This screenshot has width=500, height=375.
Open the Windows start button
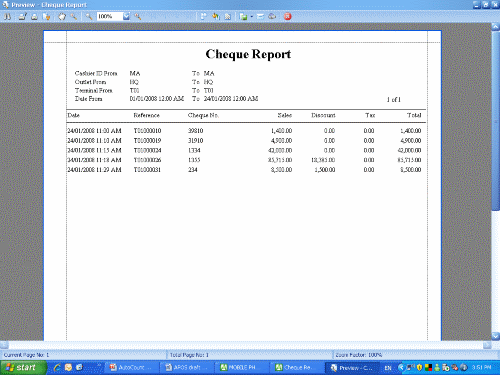click(23, 367)
